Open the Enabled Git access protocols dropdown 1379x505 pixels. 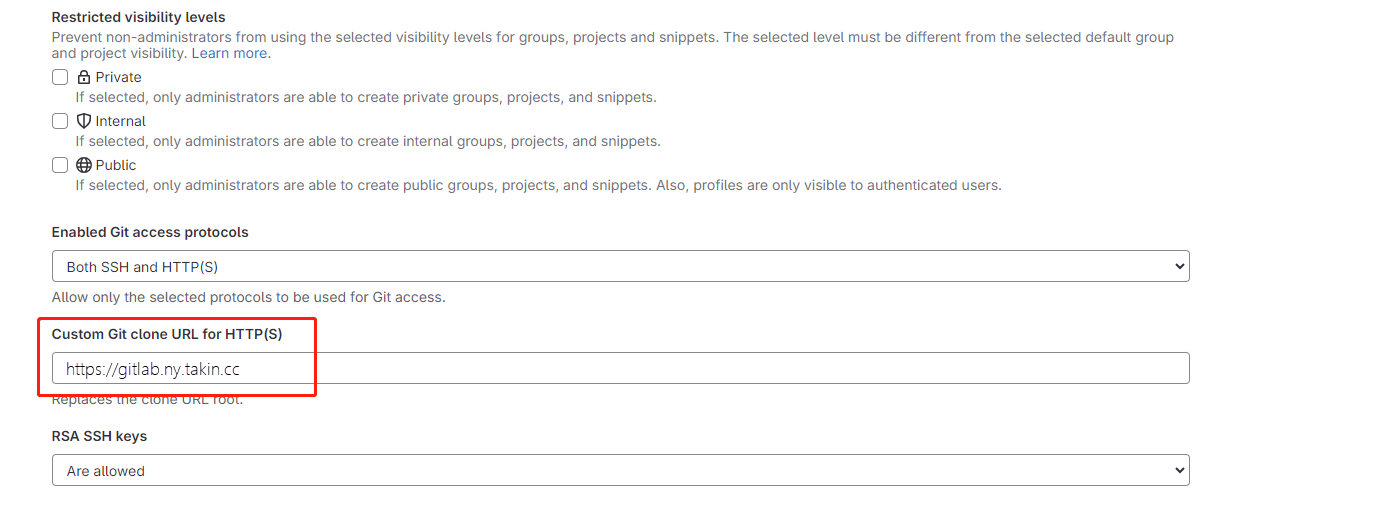click(620, 266)
